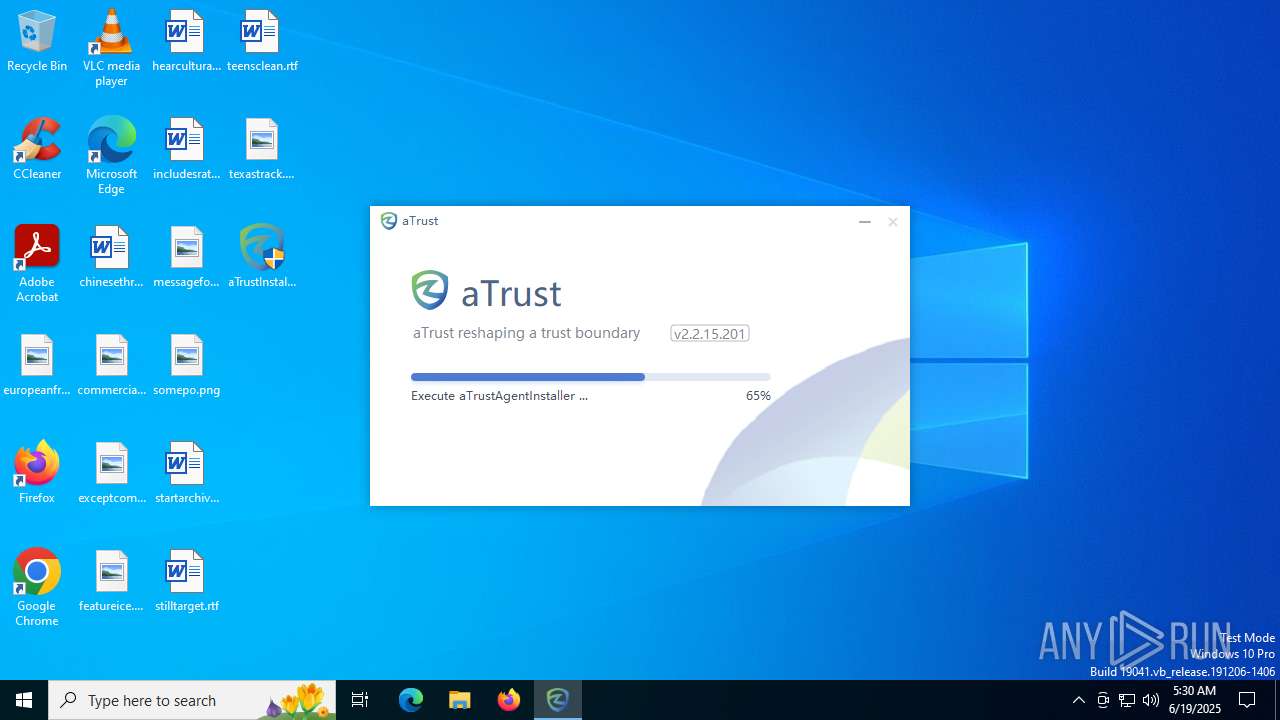The width and height of the screenshot is (1280, 720).
Task: Select somepo.png file icon
Action: 186,366
